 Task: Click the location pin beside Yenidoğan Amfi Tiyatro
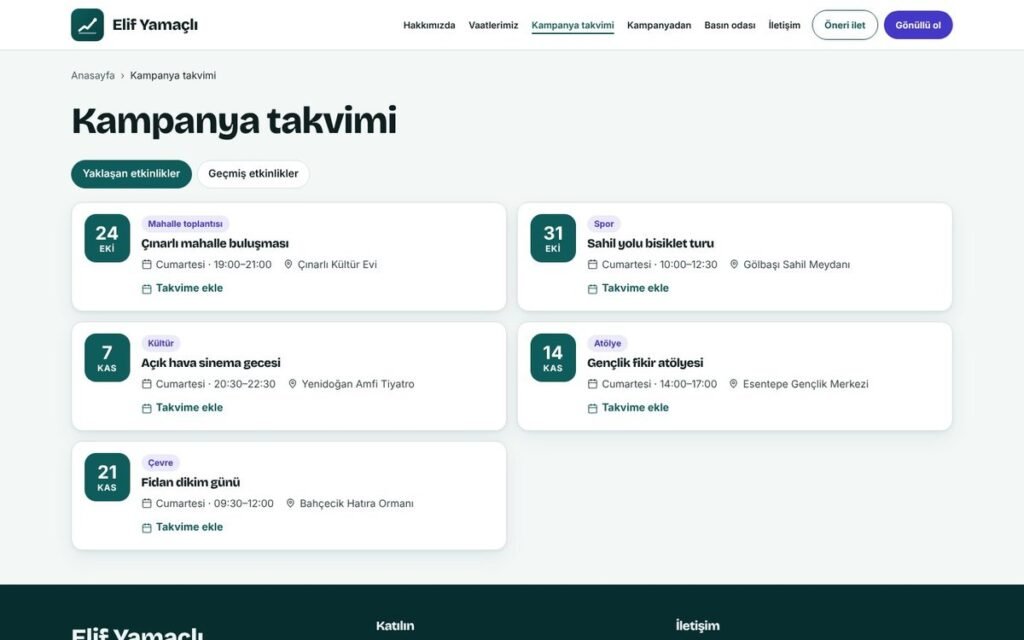(x=292, y=384)
